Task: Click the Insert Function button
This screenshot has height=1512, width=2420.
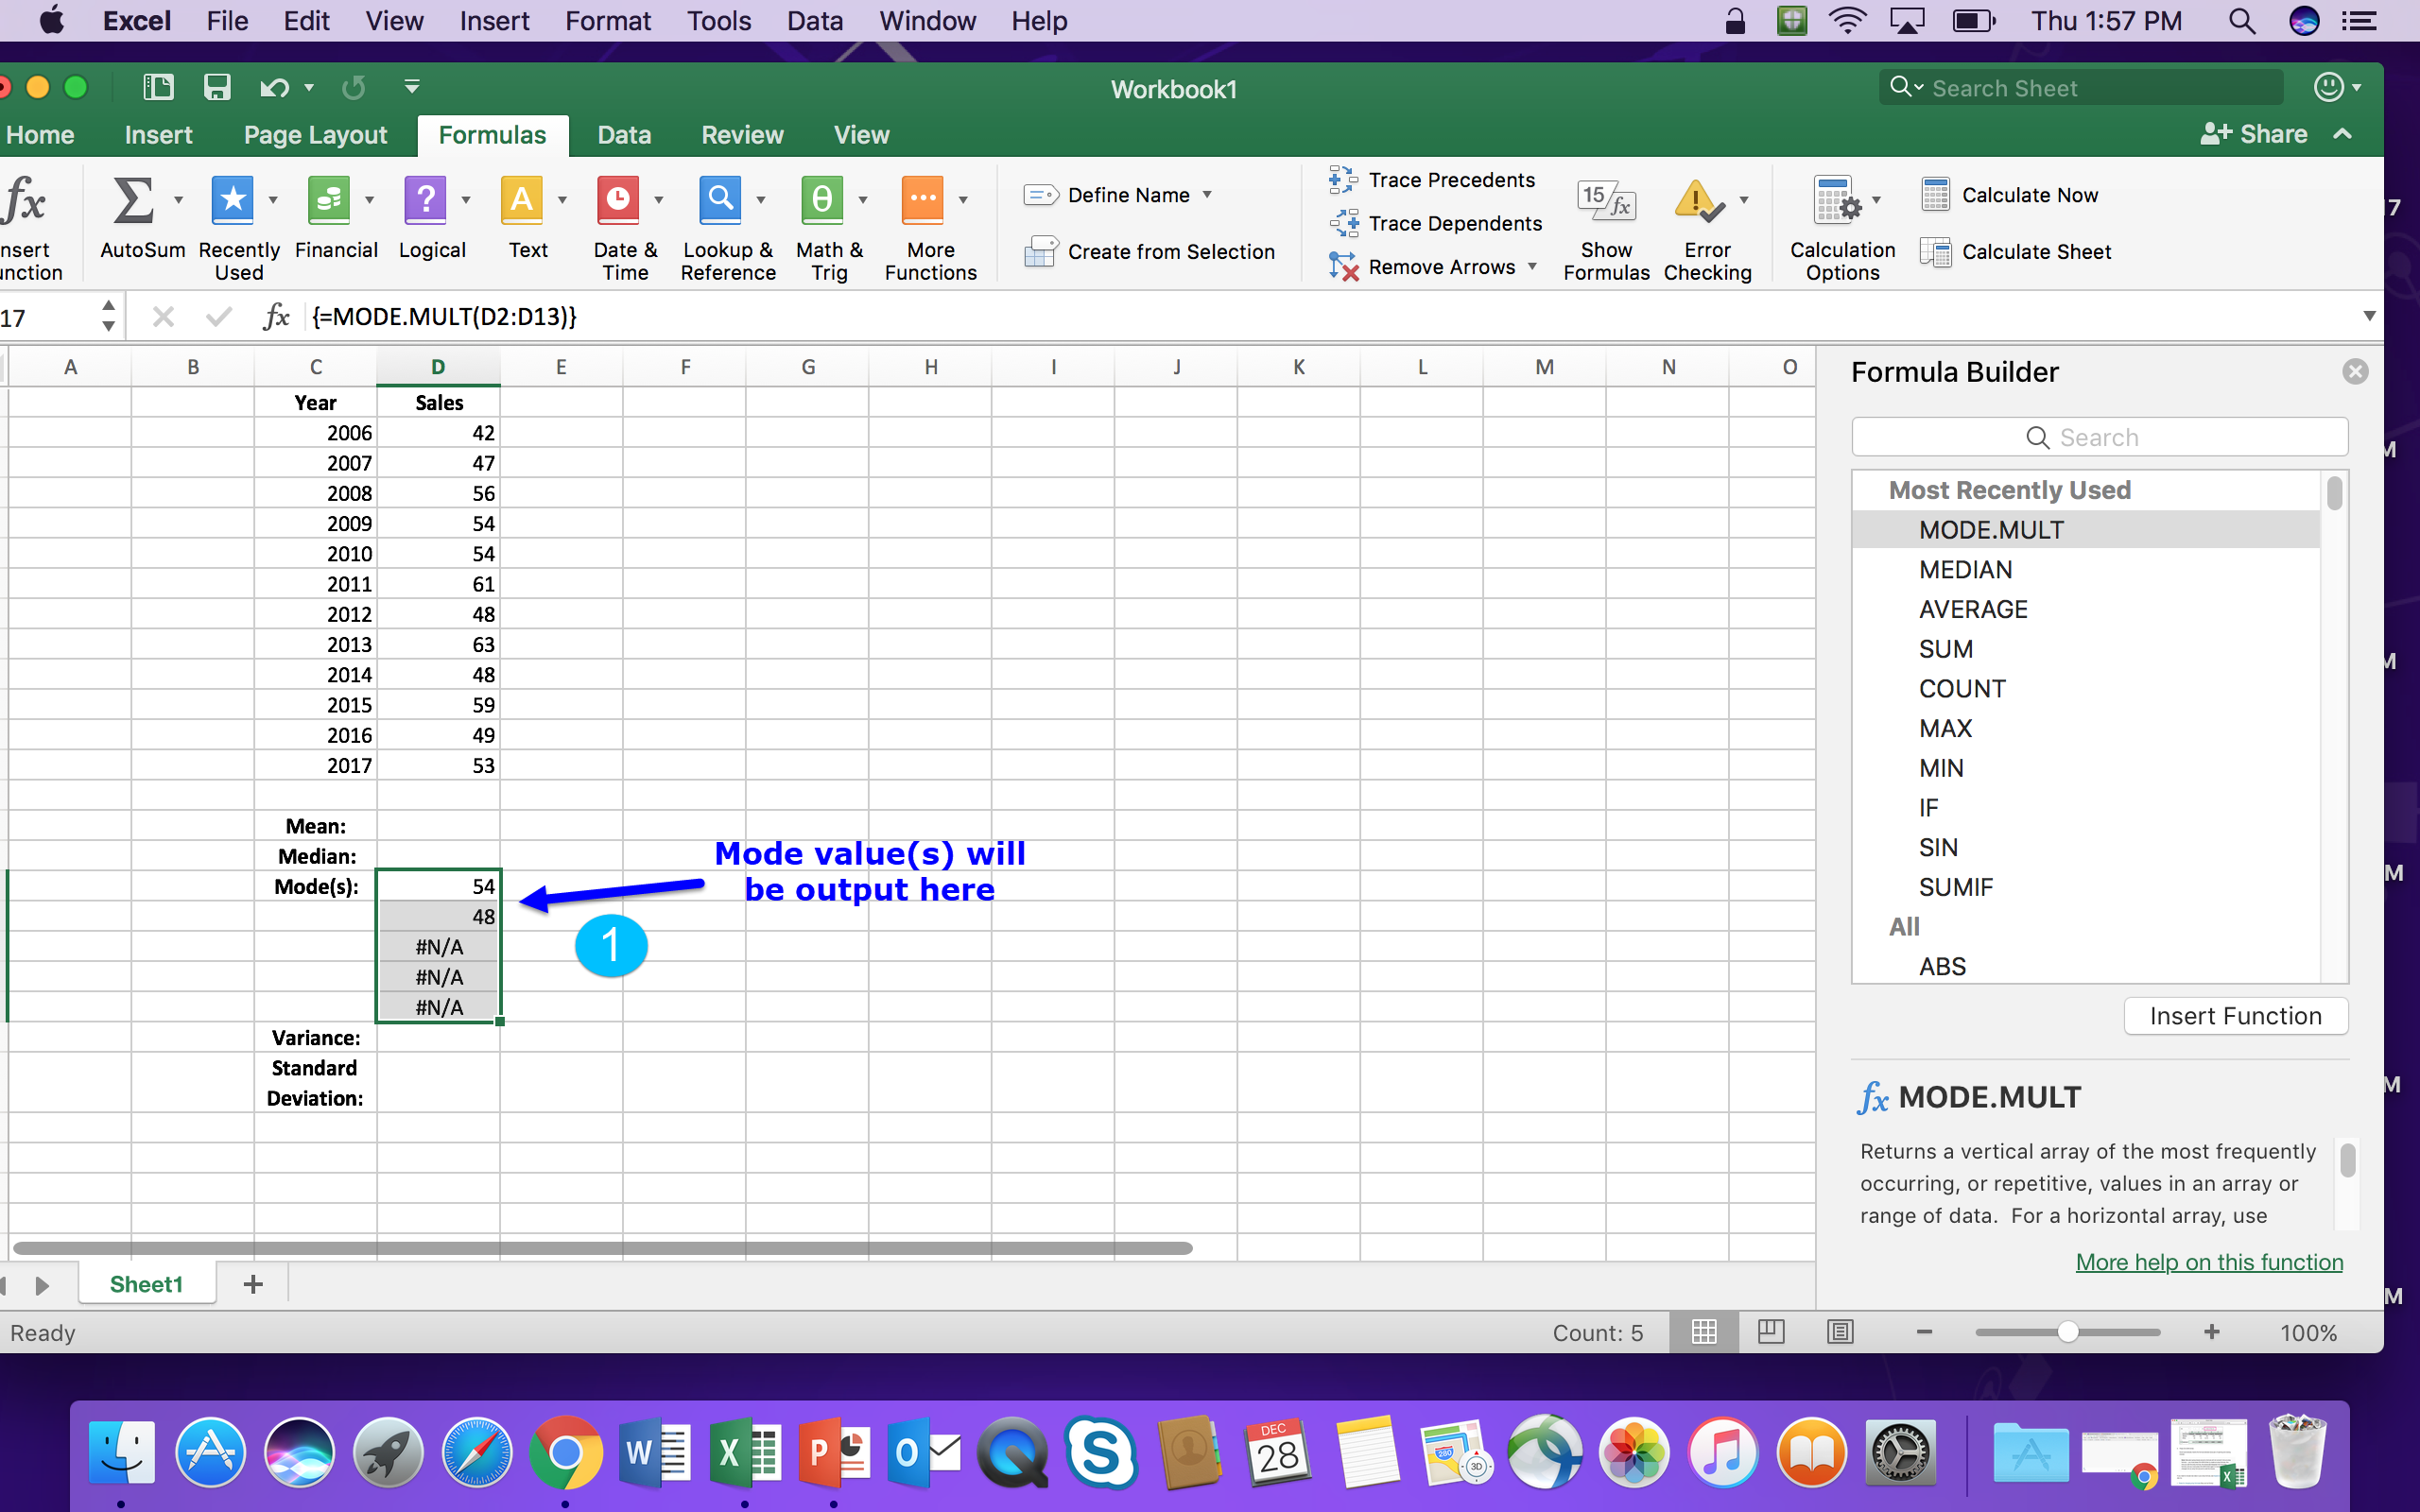Action: click(x=2235, y=1016)
